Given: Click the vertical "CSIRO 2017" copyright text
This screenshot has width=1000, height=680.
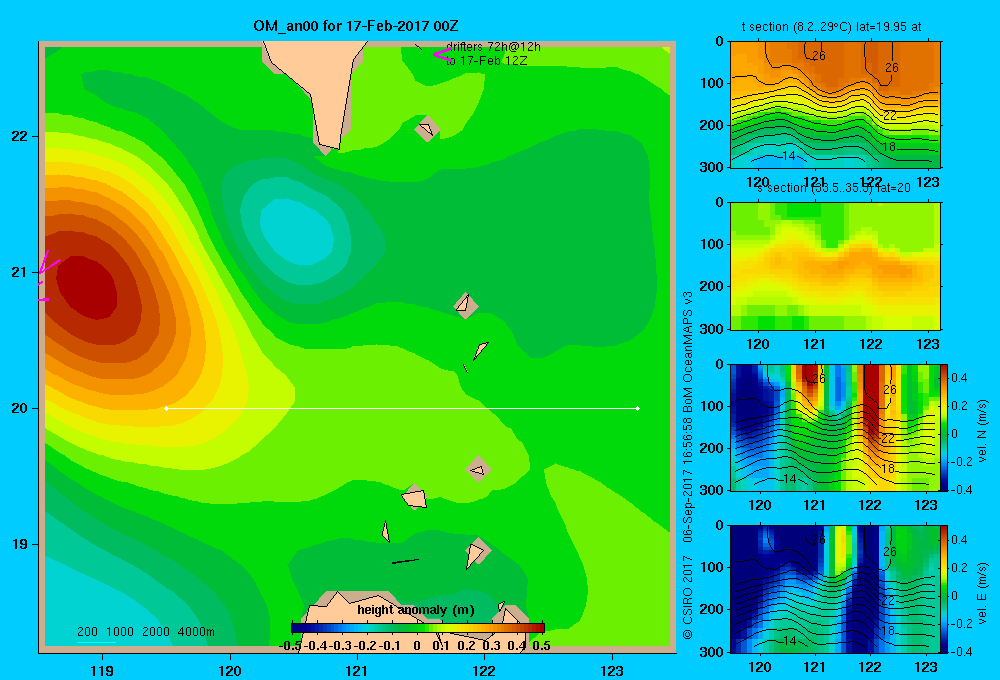Looking at the screenshot, I should 688,596.
